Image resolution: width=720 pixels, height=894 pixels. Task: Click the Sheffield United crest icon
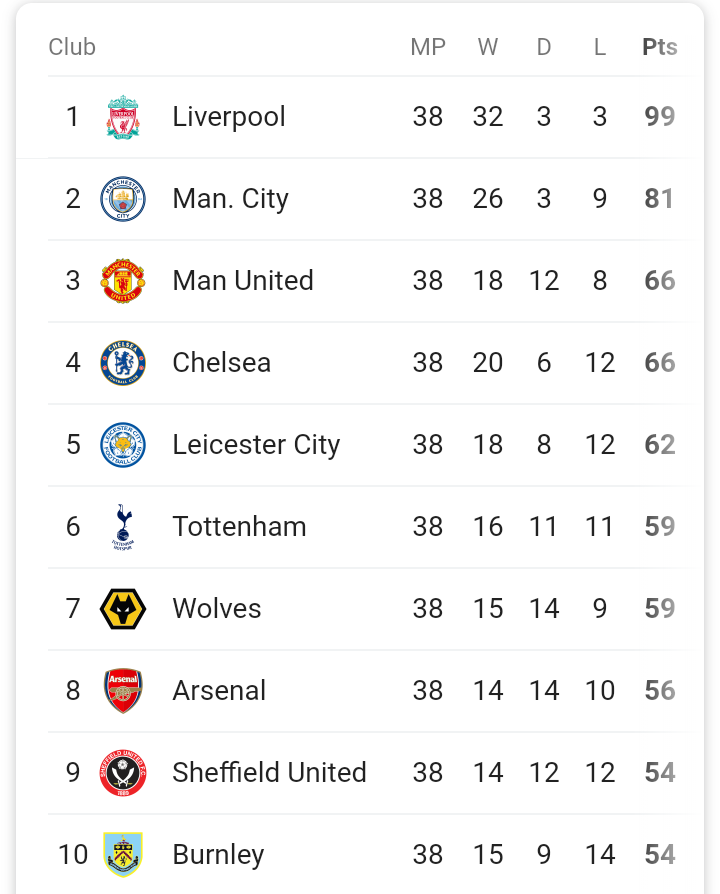click(x=123, y=773)
